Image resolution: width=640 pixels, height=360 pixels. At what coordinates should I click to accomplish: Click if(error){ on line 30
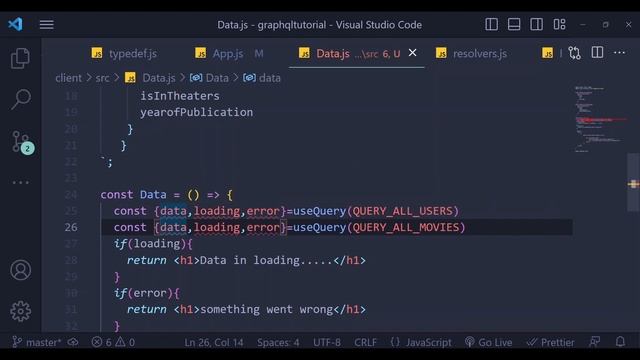pyautogui.click(x=147, y=293)
